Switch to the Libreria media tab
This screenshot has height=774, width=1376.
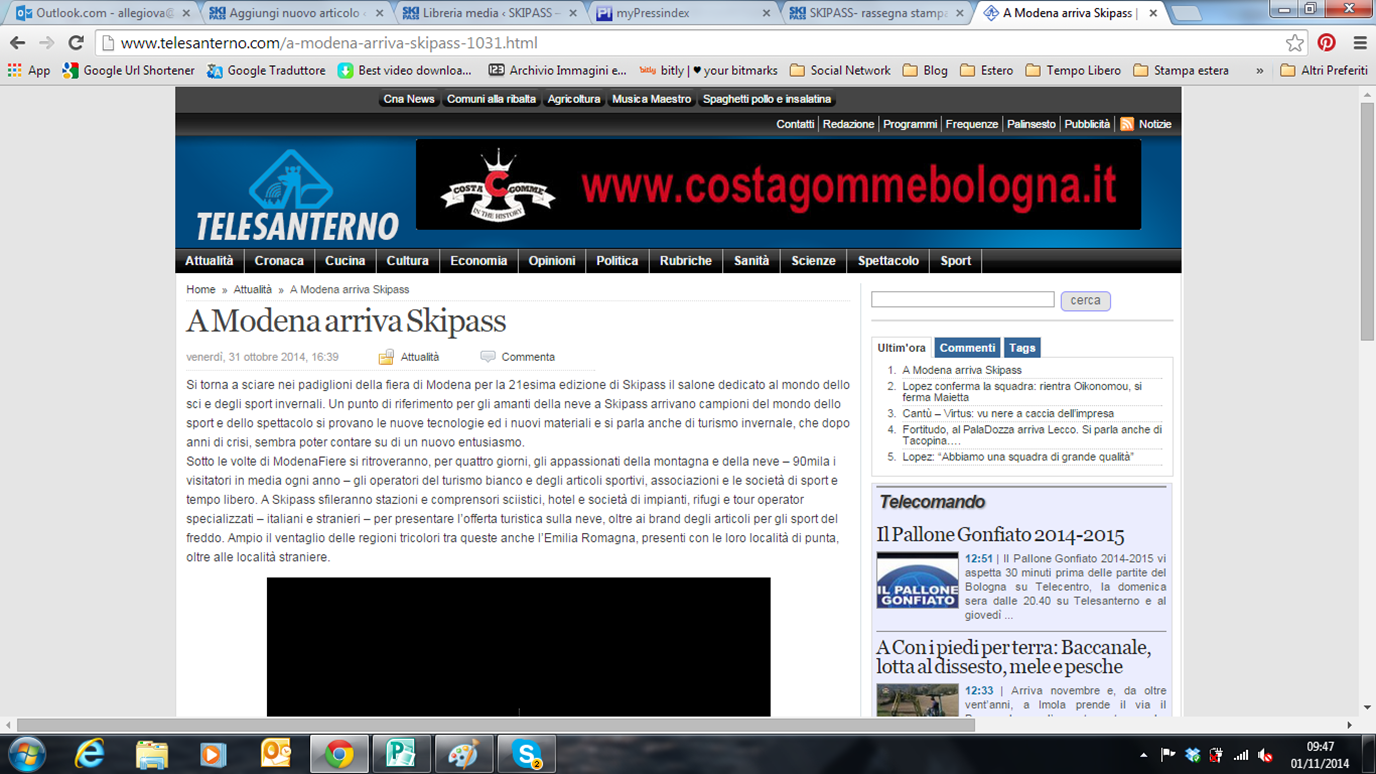click(x=488, y=13)
